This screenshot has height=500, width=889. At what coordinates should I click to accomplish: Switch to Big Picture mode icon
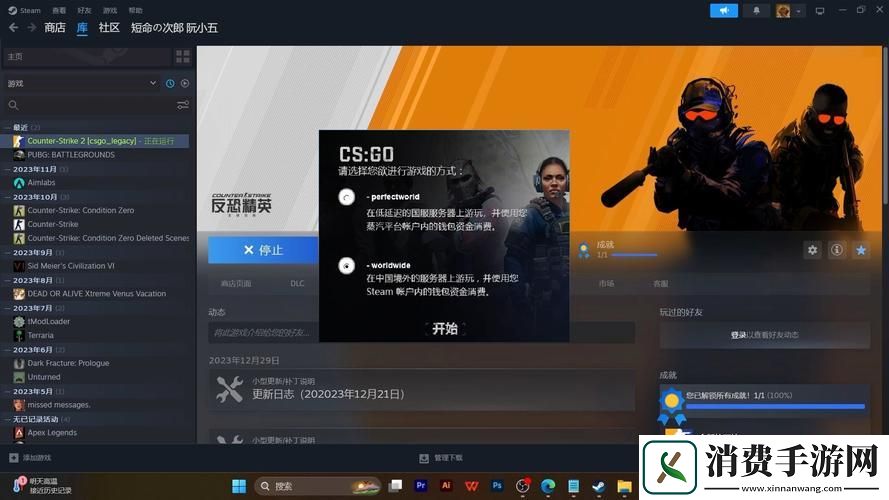pyautogui.click(x=820, y=11)
